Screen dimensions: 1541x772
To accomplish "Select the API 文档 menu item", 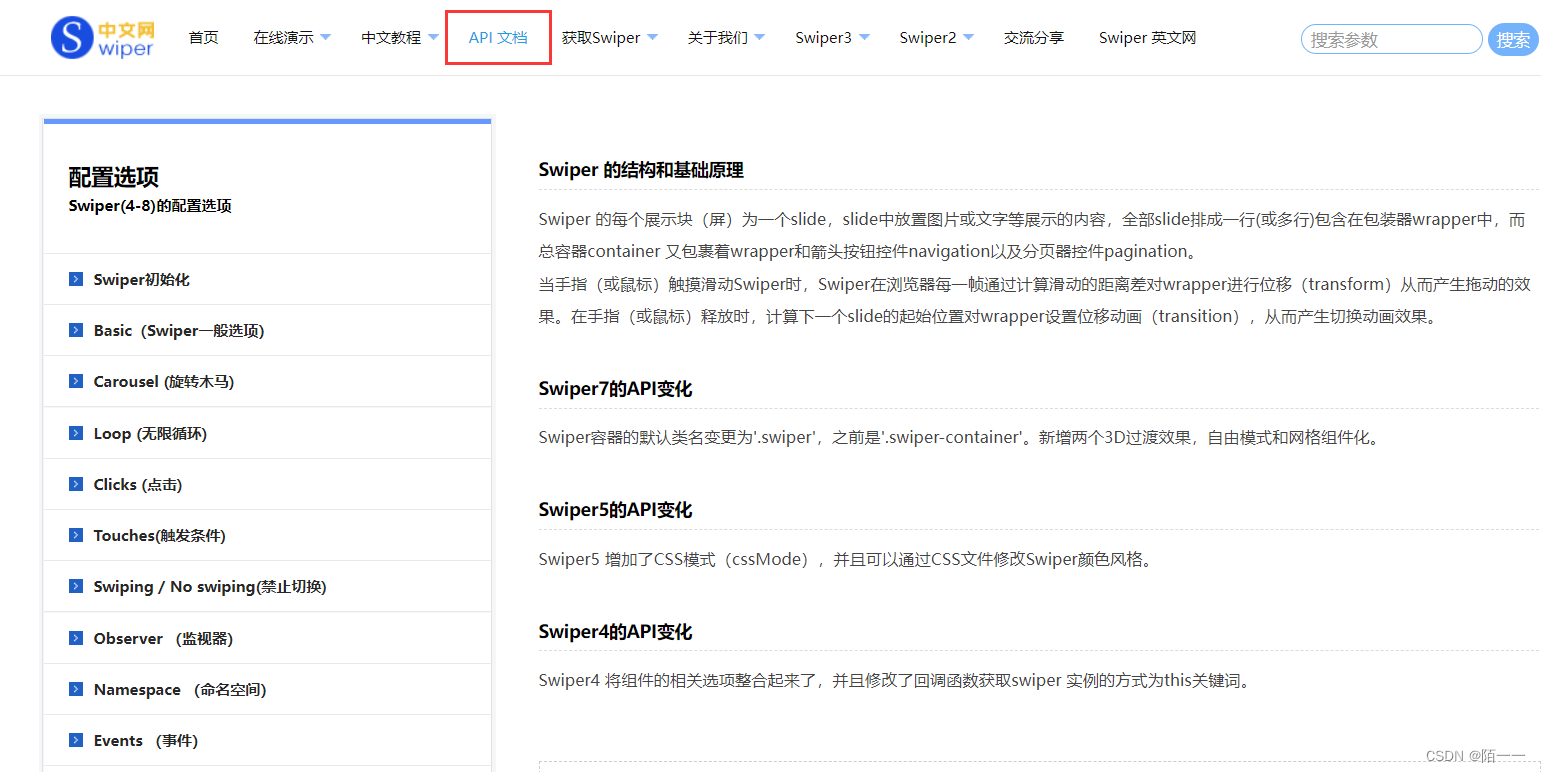I will click(x=498, y=38).
